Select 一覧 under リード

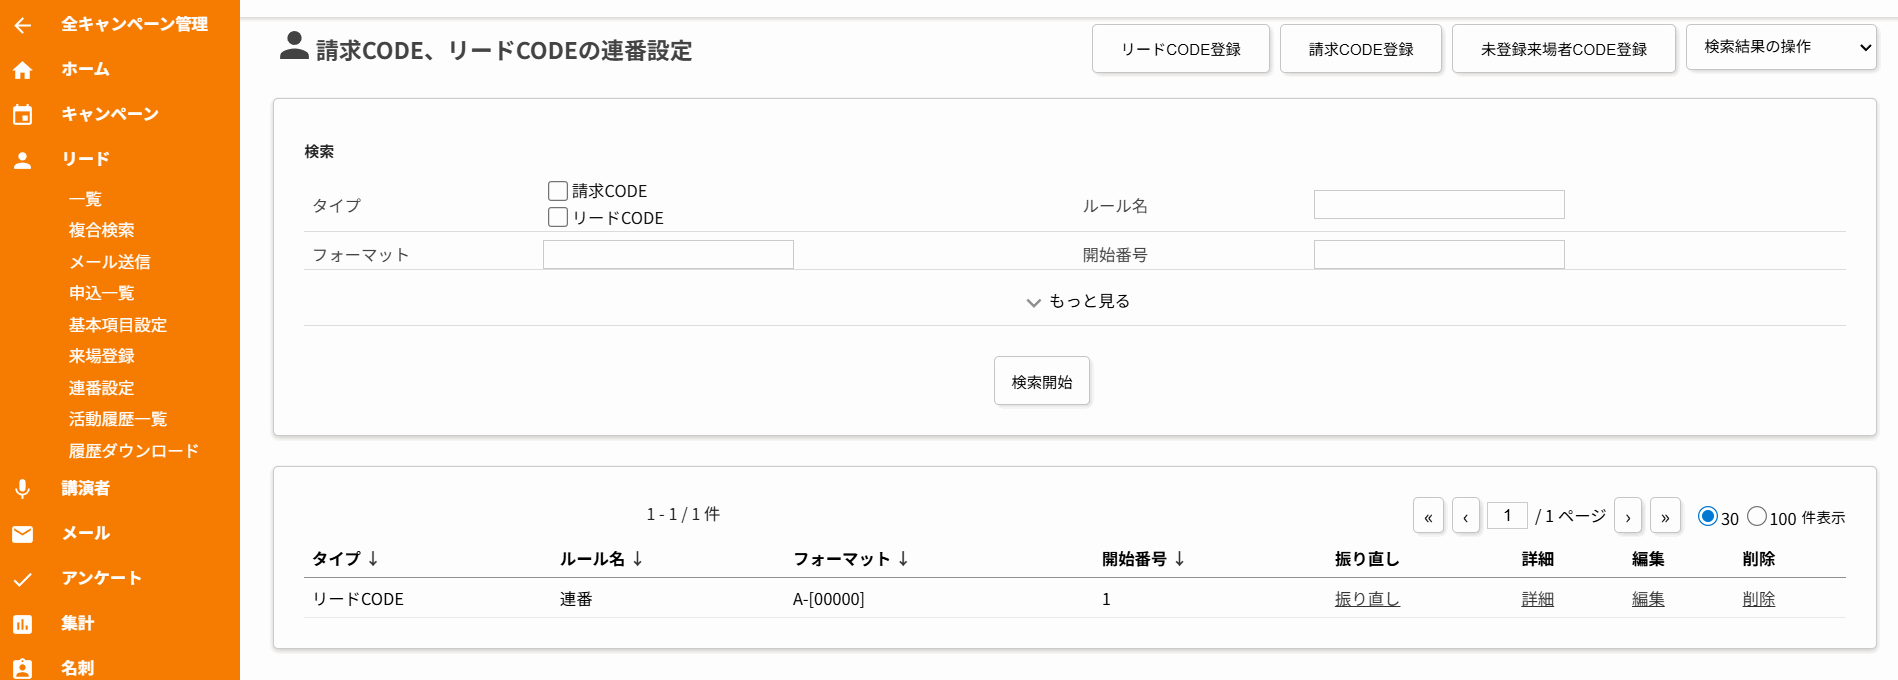(85, 199)
